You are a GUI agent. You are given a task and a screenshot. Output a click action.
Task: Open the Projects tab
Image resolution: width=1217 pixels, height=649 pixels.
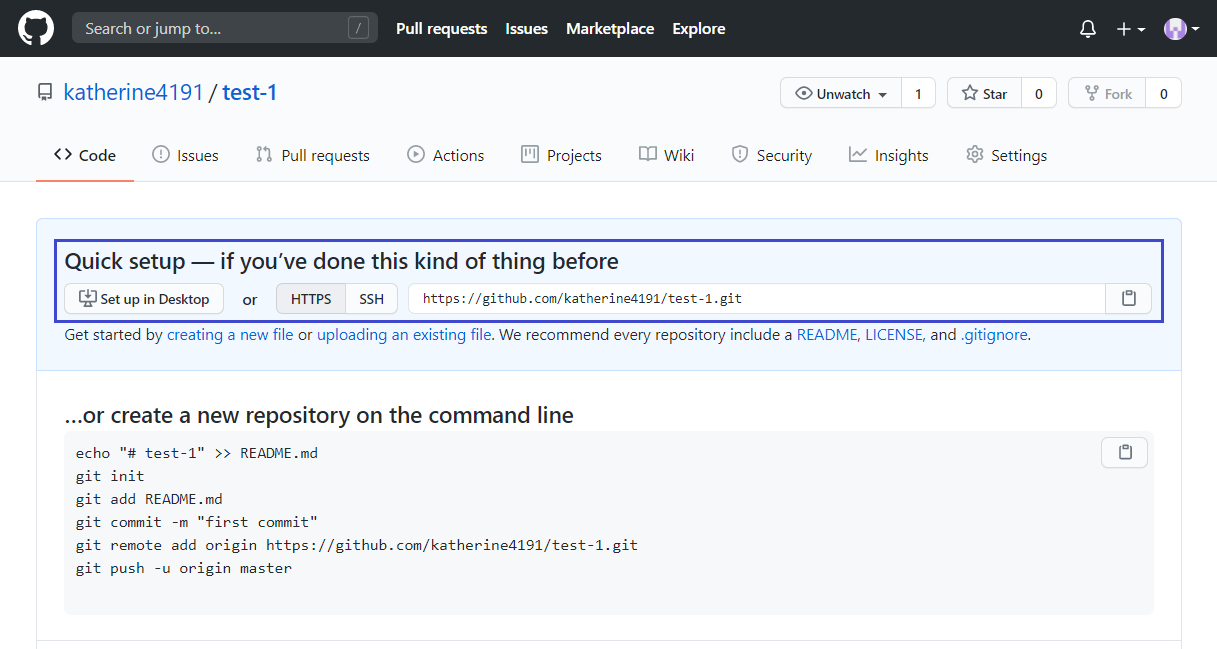561,155
